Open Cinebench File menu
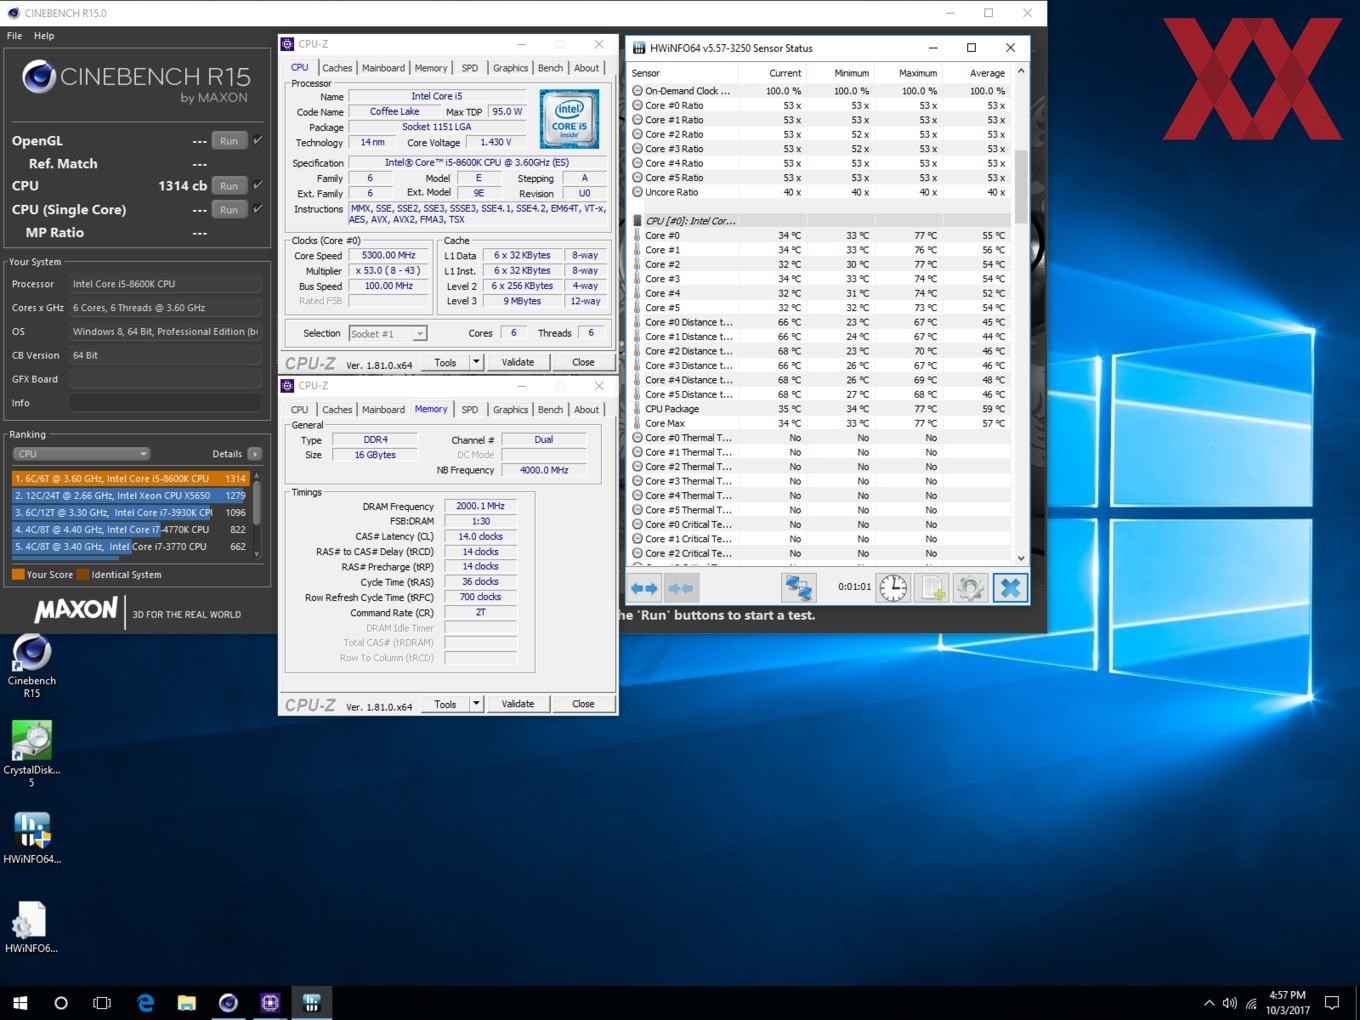This screenshot has width=1360, height=1020. [x=14, y=36]
